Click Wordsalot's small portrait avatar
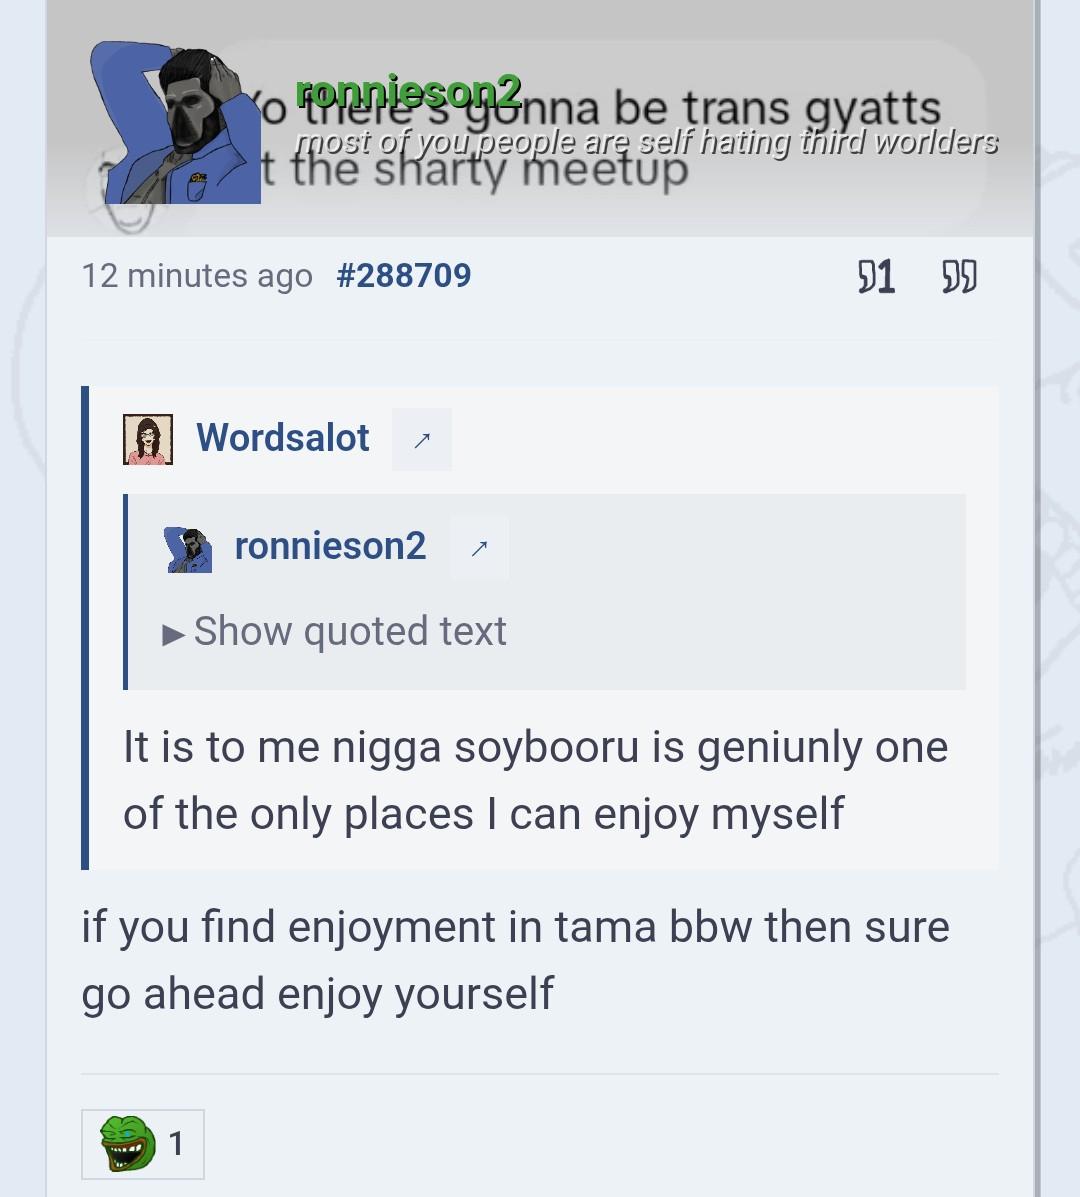Viewport: 1080px width, 1197px height. pos(148,439)
